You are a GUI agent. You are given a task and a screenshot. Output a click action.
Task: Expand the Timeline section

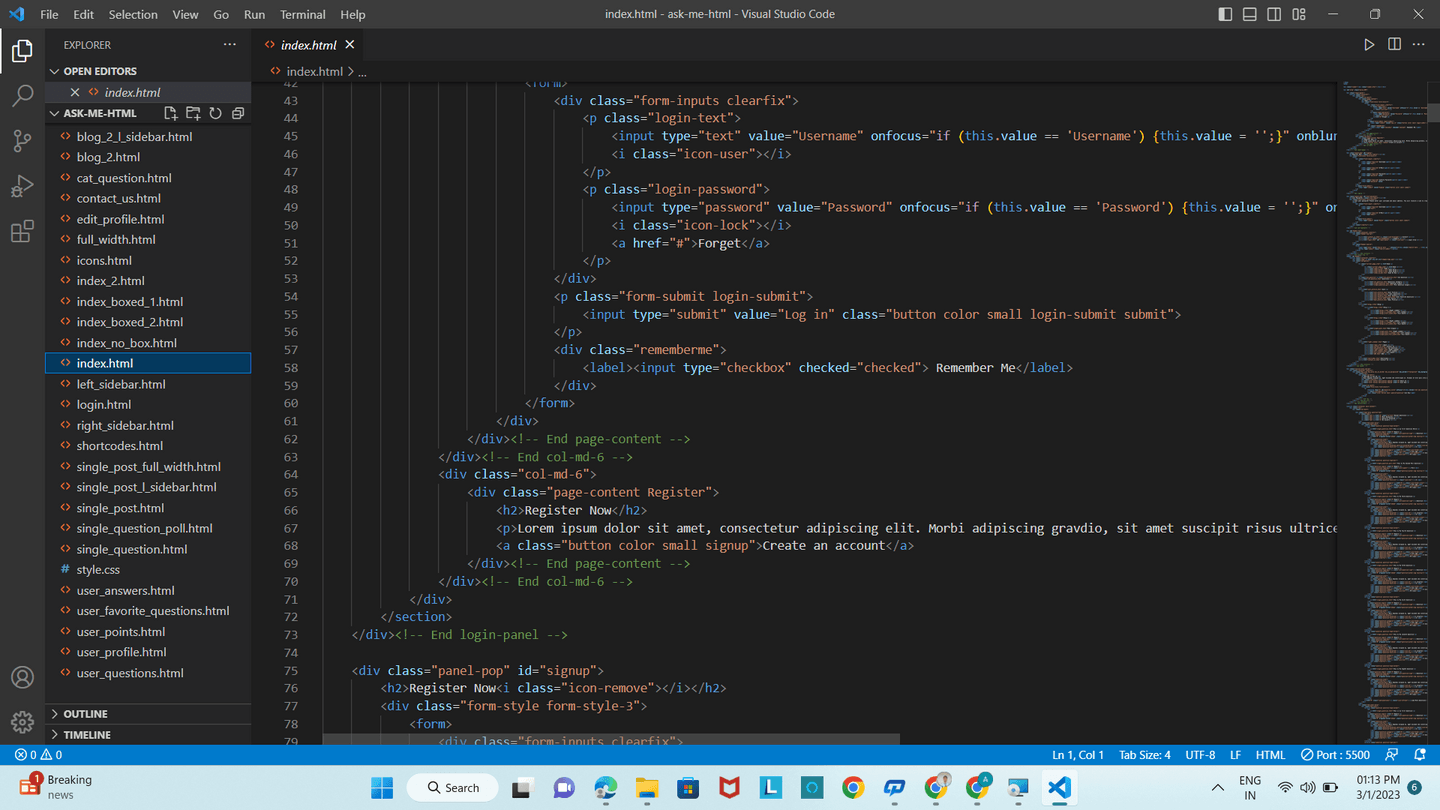coord(148,735)
